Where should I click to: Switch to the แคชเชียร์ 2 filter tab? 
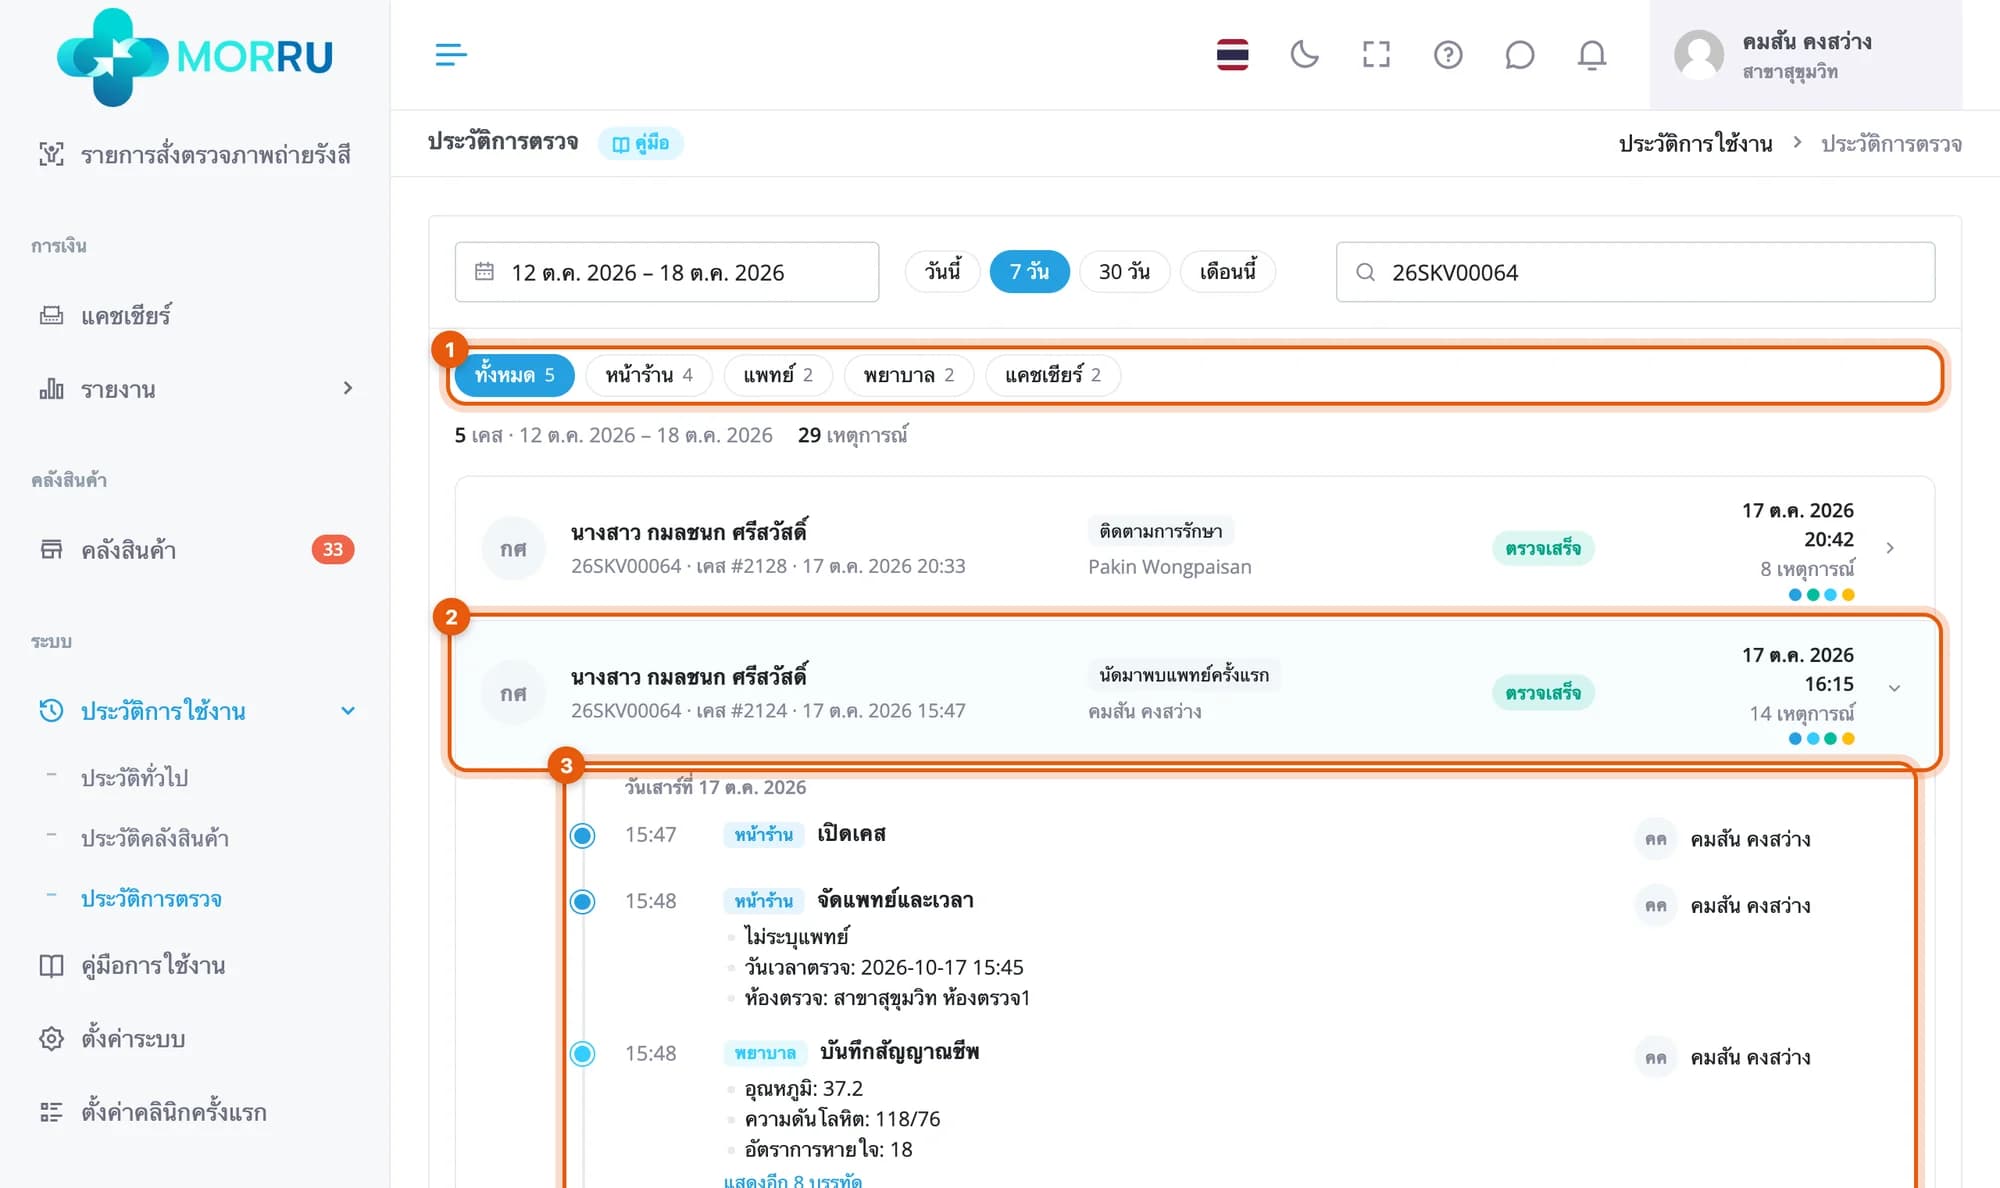coord(1053,375)
